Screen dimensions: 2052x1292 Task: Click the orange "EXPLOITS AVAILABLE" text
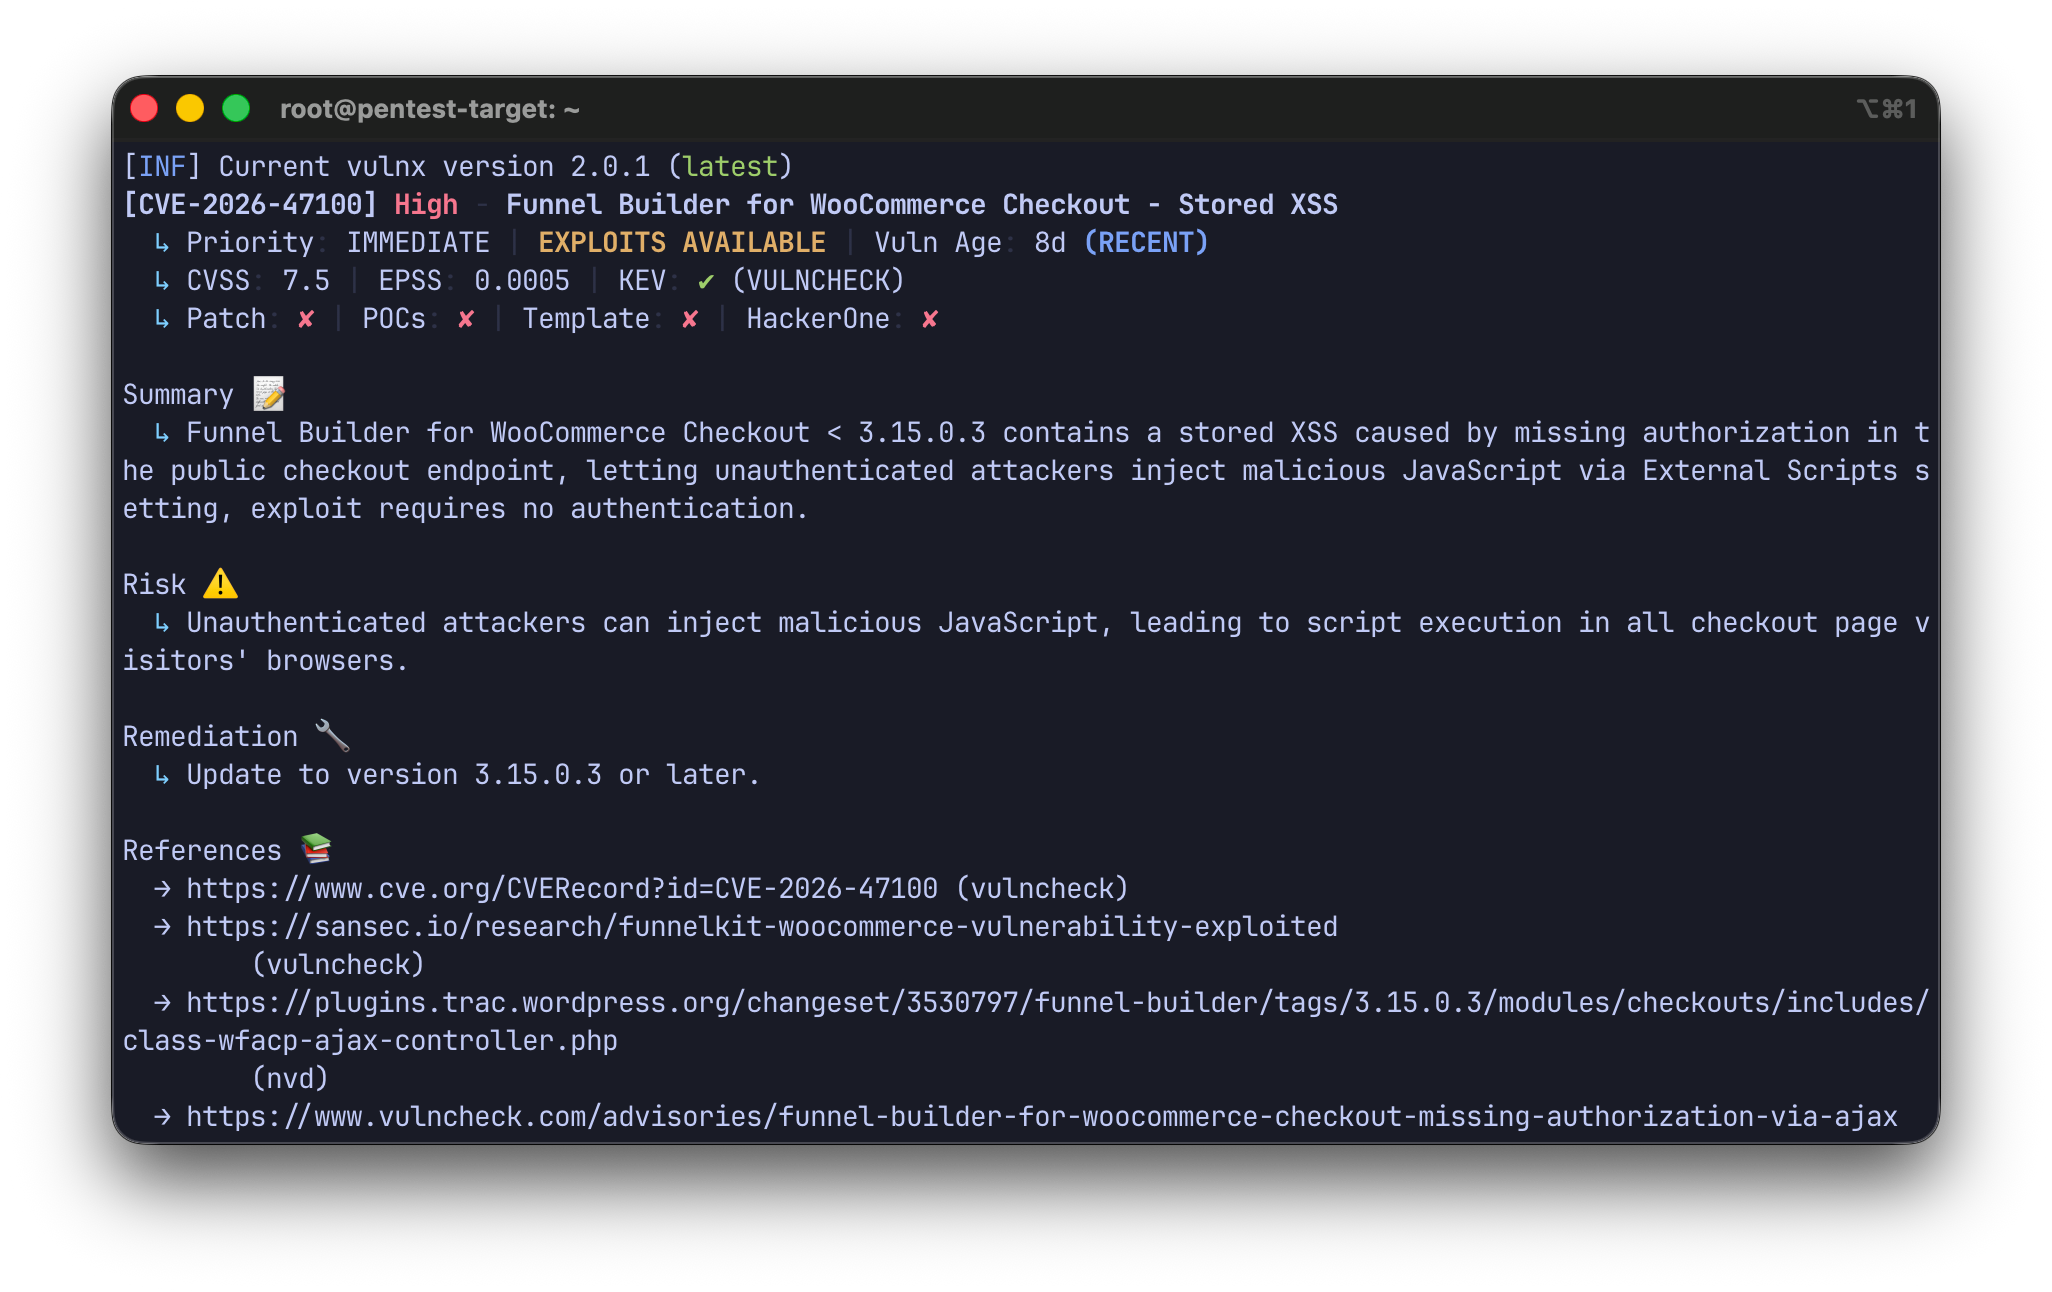pos(682,242)
